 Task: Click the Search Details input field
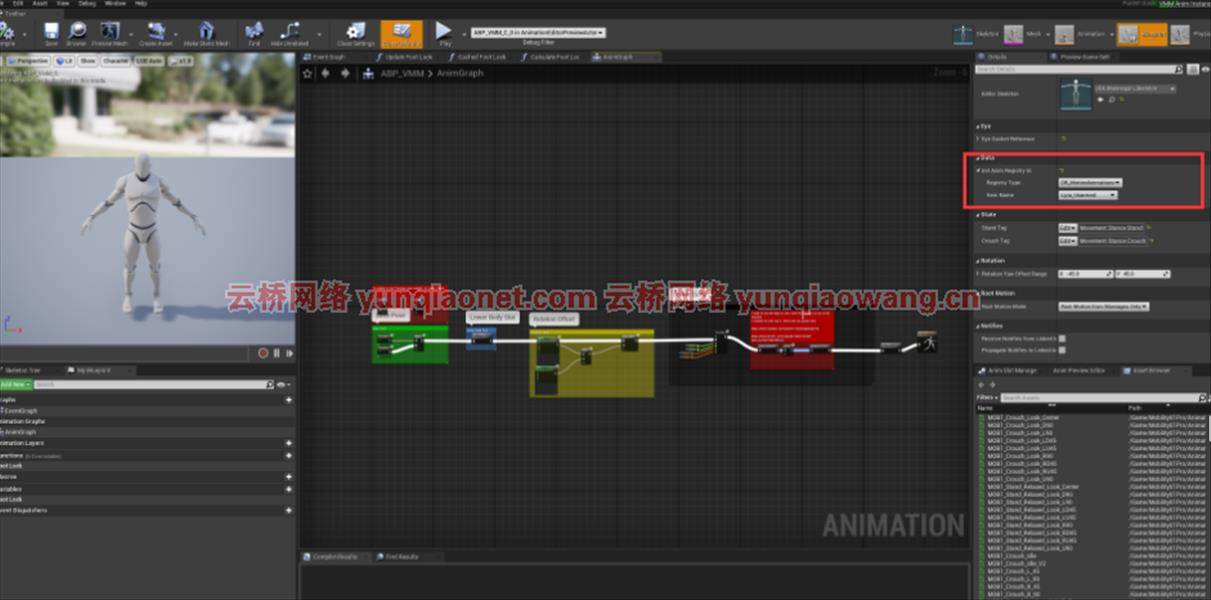[x=1078, y=69]
